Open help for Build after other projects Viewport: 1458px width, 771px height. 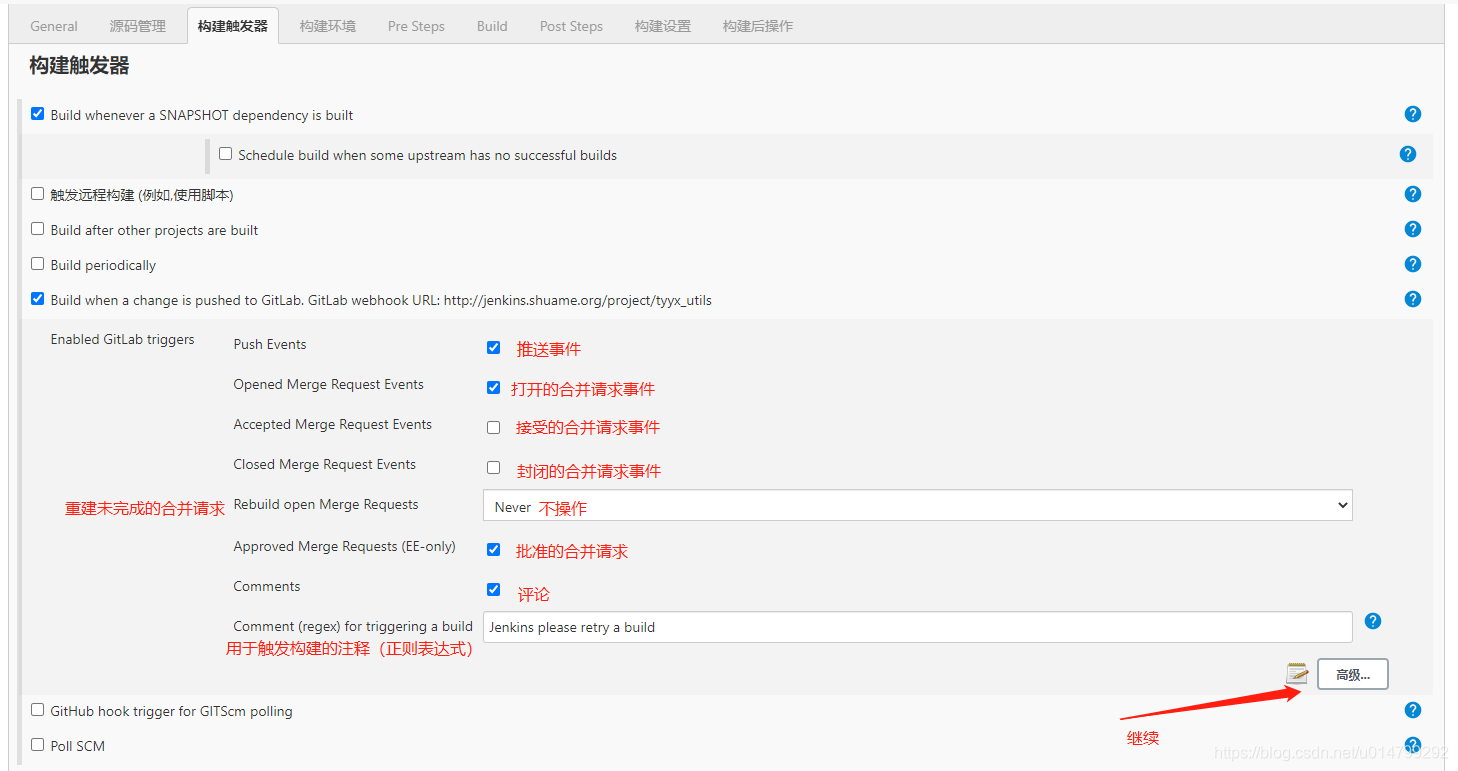point(1413,229)
